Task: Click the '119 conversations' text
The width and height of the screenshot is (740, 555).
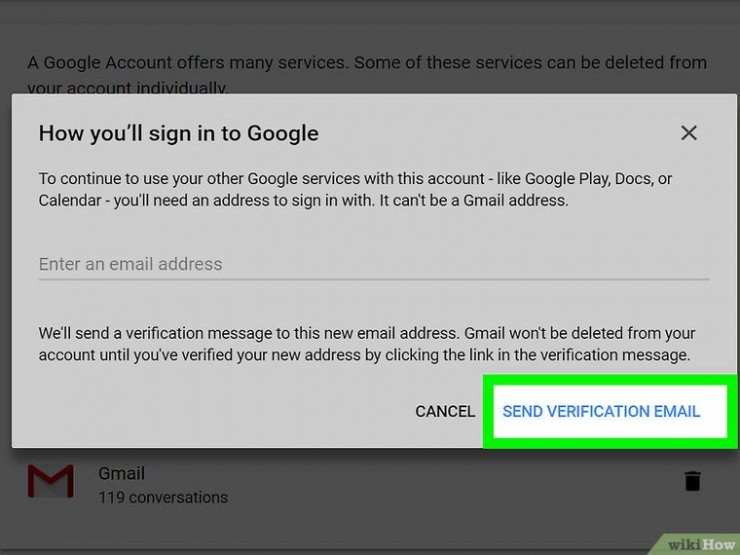Action: pos(163,497)
